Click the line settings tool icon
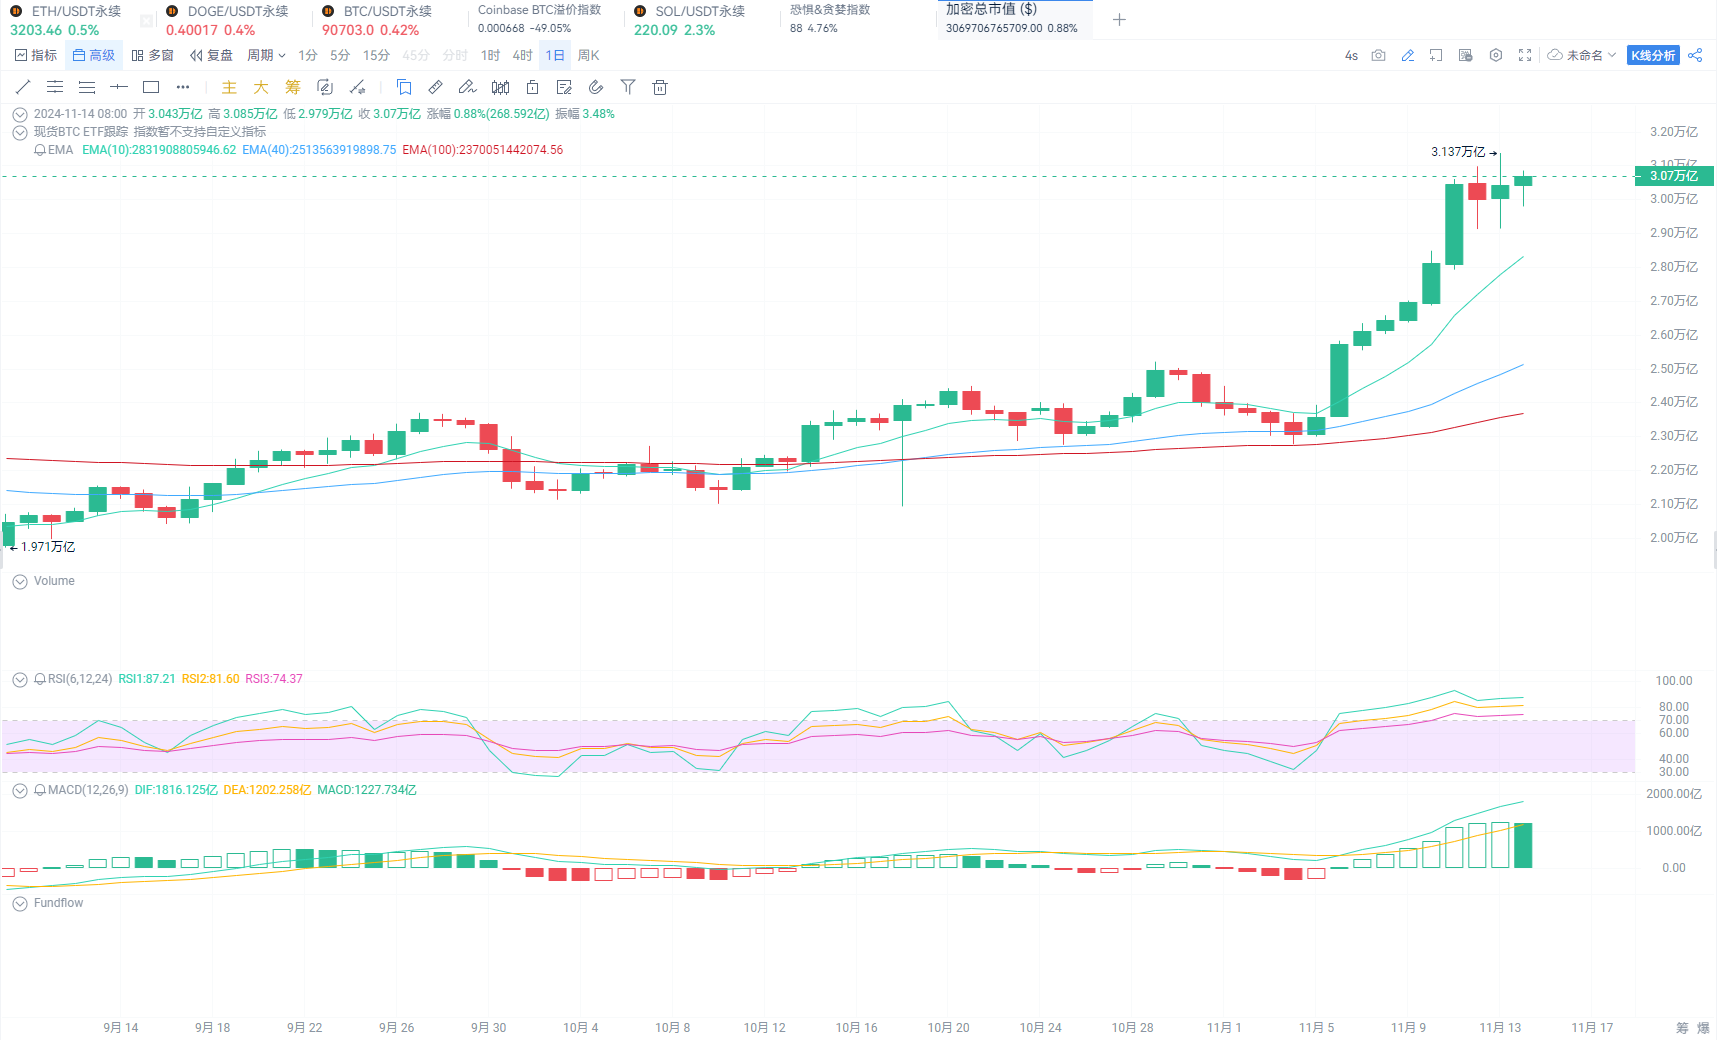1717x1040 pixels. coord(357,87)
